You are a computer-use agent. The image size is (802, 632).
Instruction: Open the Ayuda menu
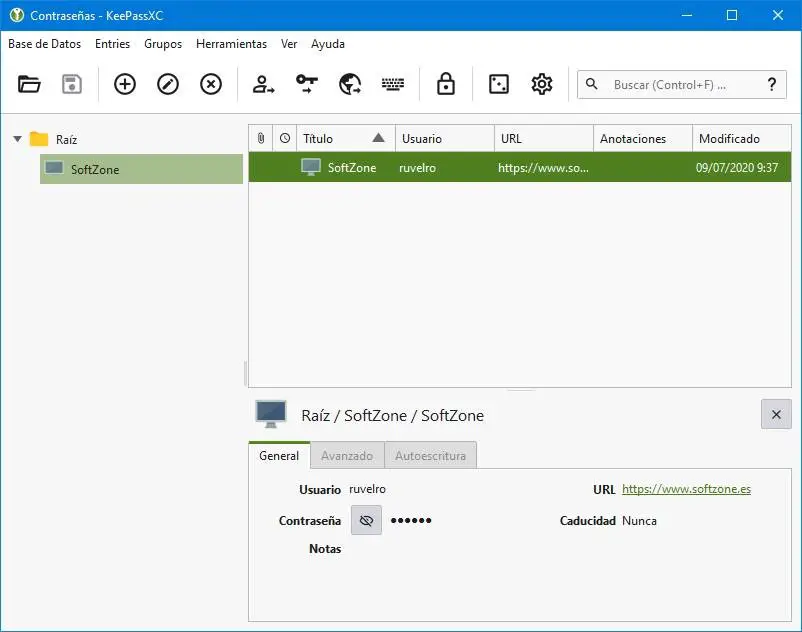[328, 44]
